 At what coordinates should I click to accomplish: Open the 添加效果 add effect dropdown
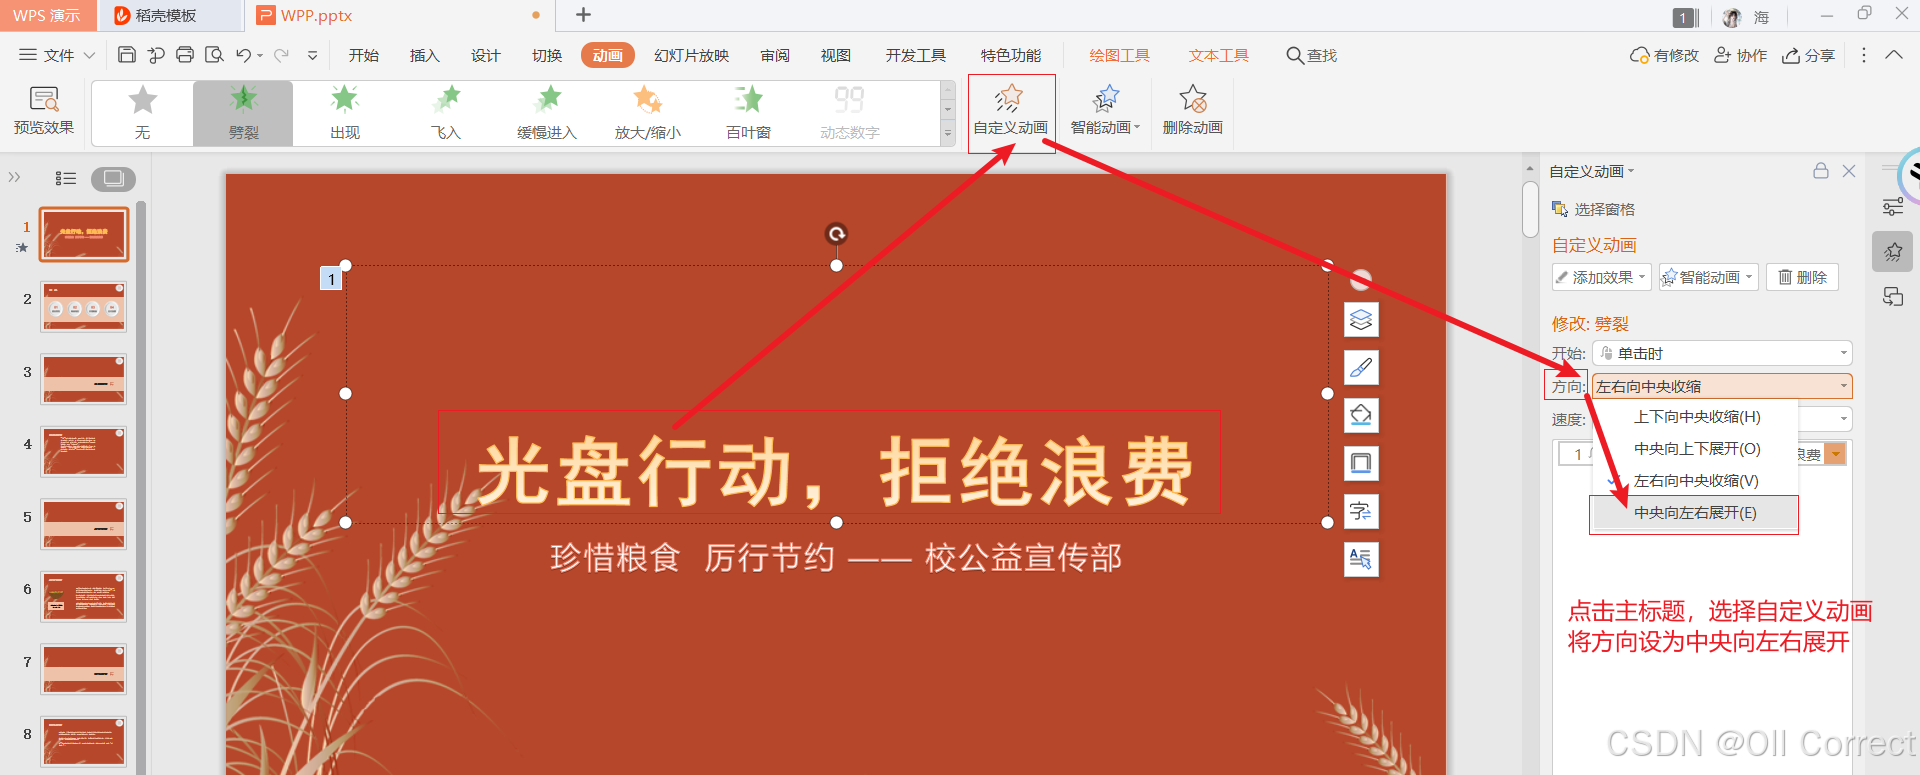click(x=1601, y=277)
